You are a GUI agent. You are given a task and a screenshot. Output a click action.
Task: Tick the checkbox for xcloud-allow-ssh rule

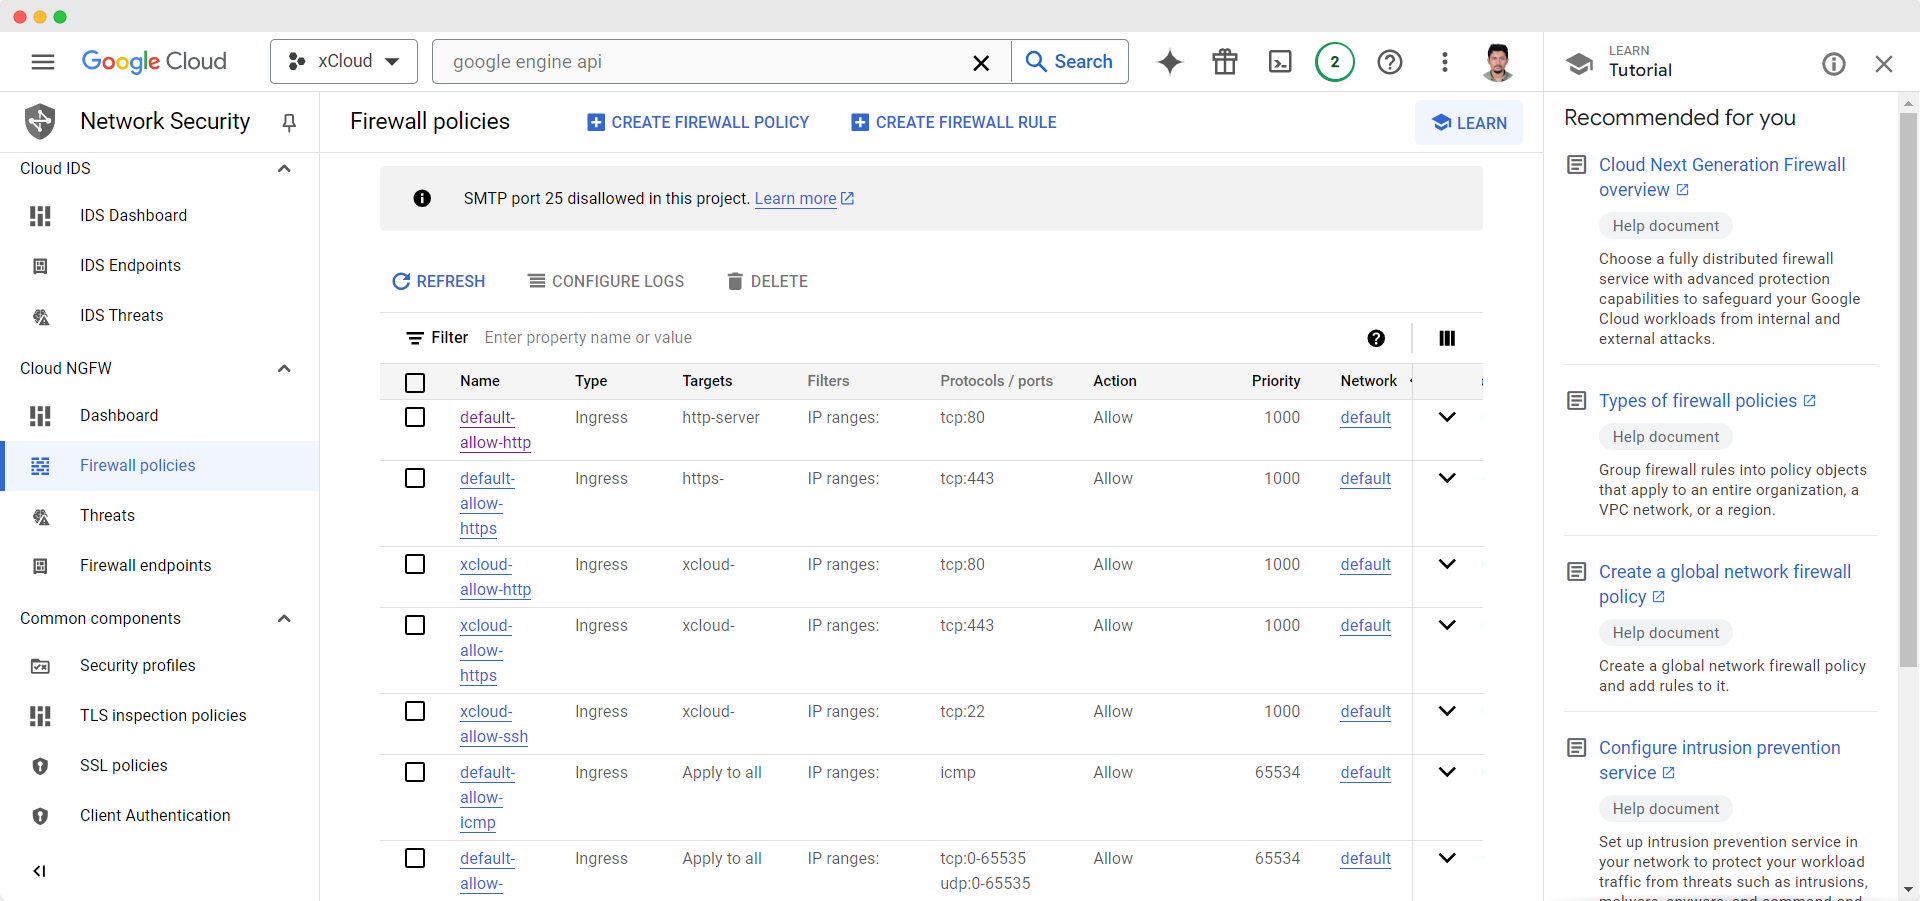point(415,711)
